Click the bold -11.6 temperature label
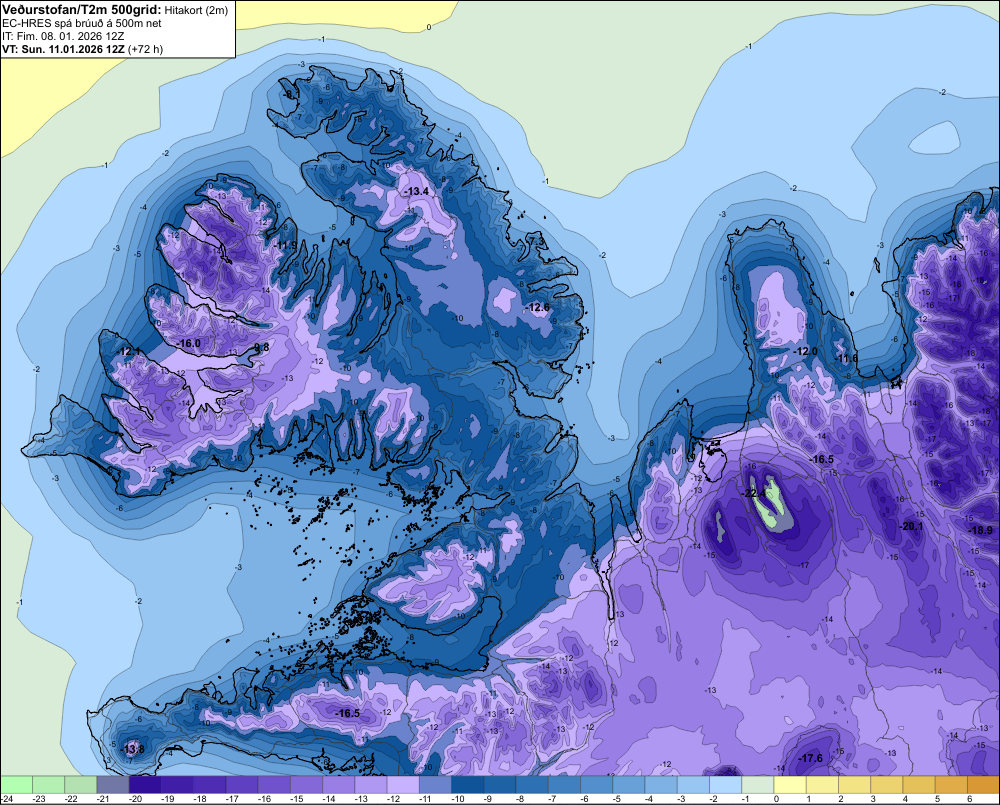Viewport: 1000px width, 805px height. (846, 358)
